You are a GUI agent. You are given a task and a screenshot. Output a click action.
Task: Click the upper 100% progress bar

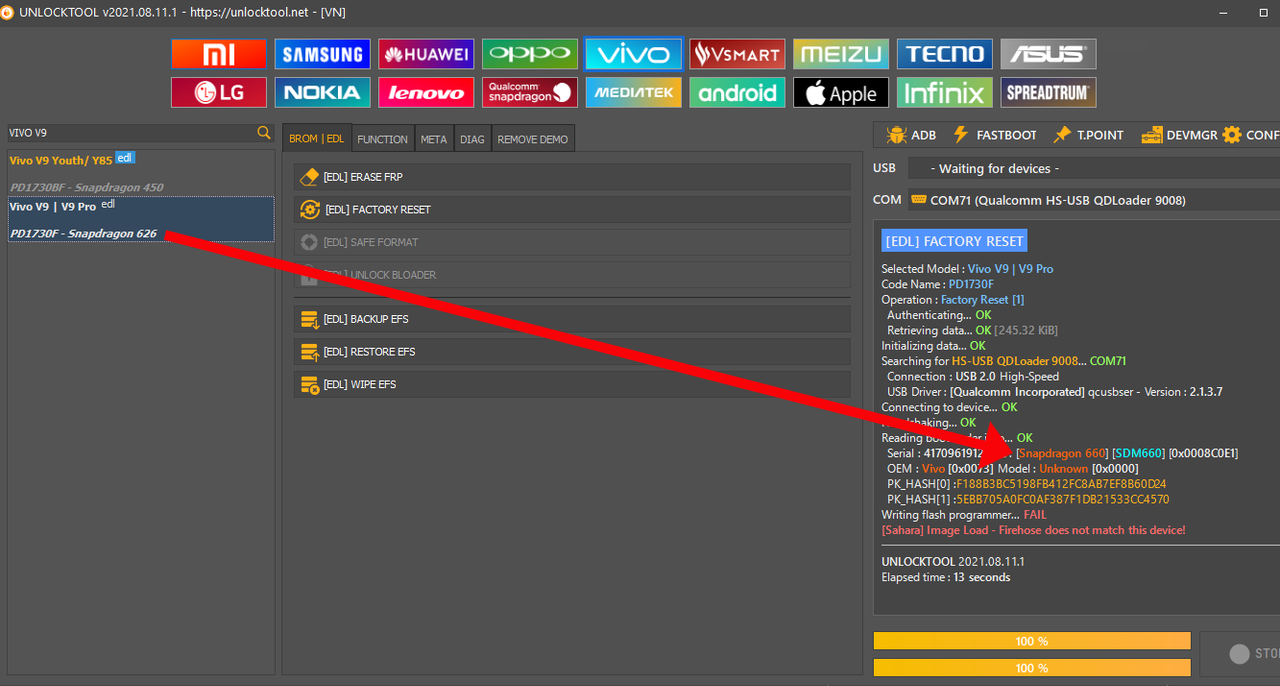[1032, 641]
